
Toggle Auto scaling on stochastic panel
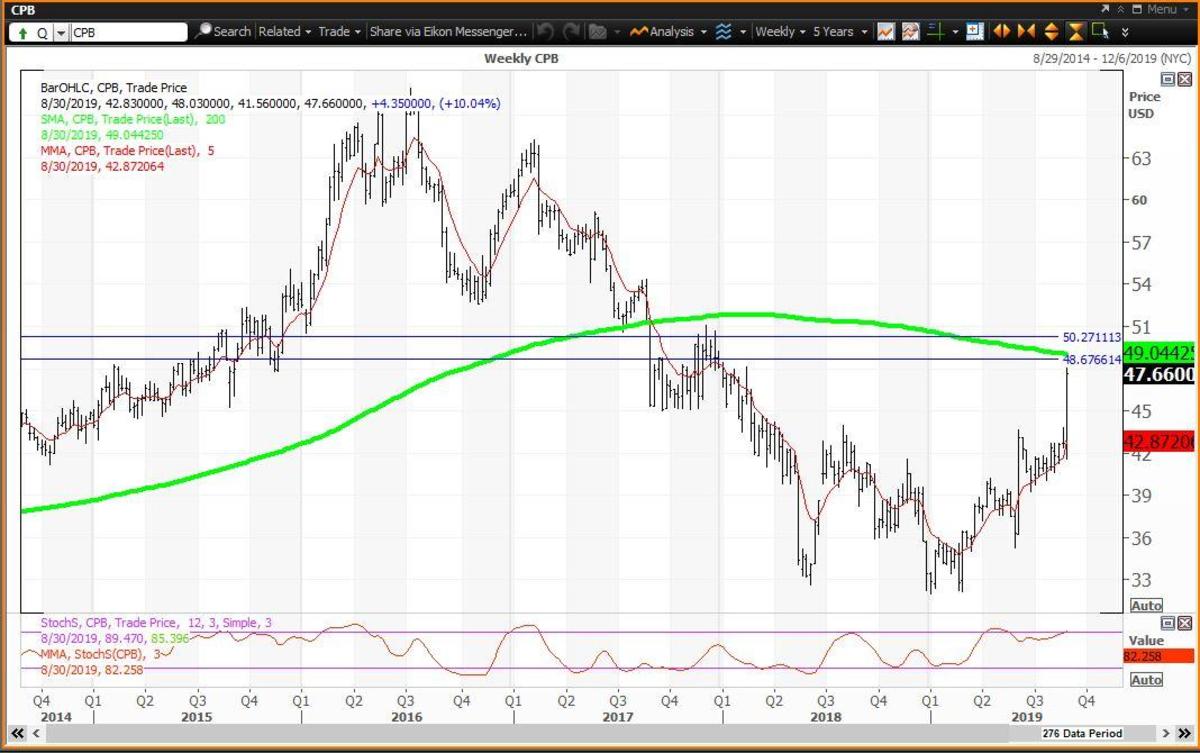coord(1146,680)
